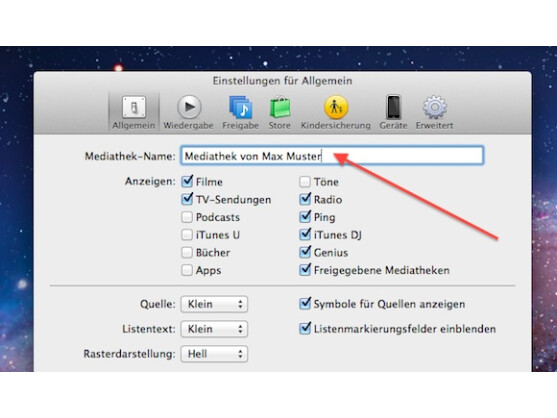Uncheck Freigegebene Mediatheken
Viewport: 557px width, 418px height.
305,270
